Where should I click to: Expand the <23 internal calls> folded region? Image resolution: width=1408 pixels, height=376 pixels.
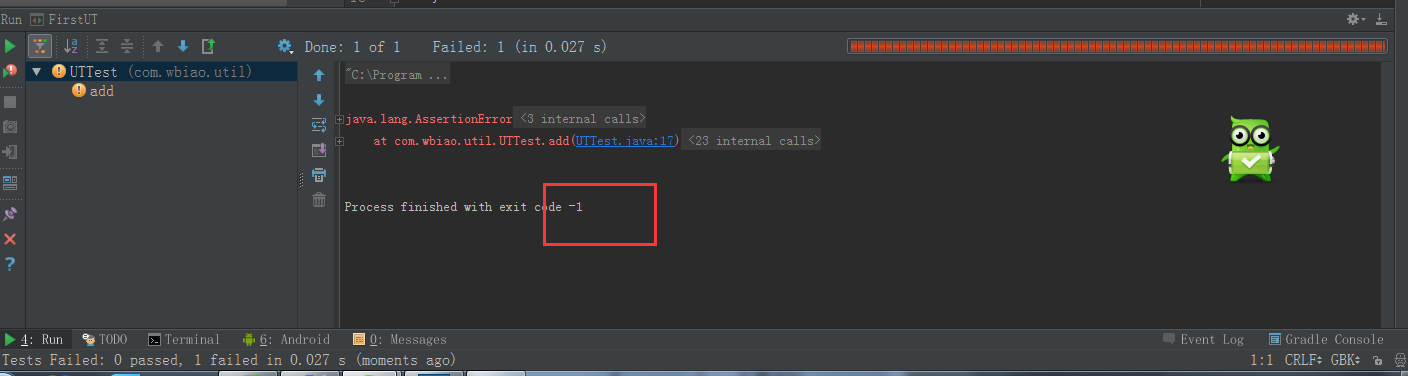pyautogui.click(x=751, y=141)
